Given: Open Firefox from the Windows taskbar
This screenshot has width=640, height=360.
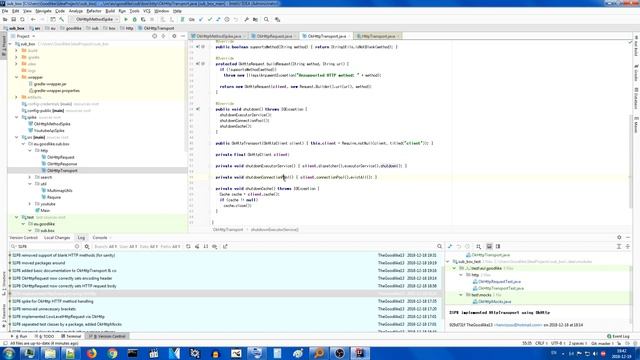Looking at the screenshot, I should pyautogui.click(x=91, y=353).
